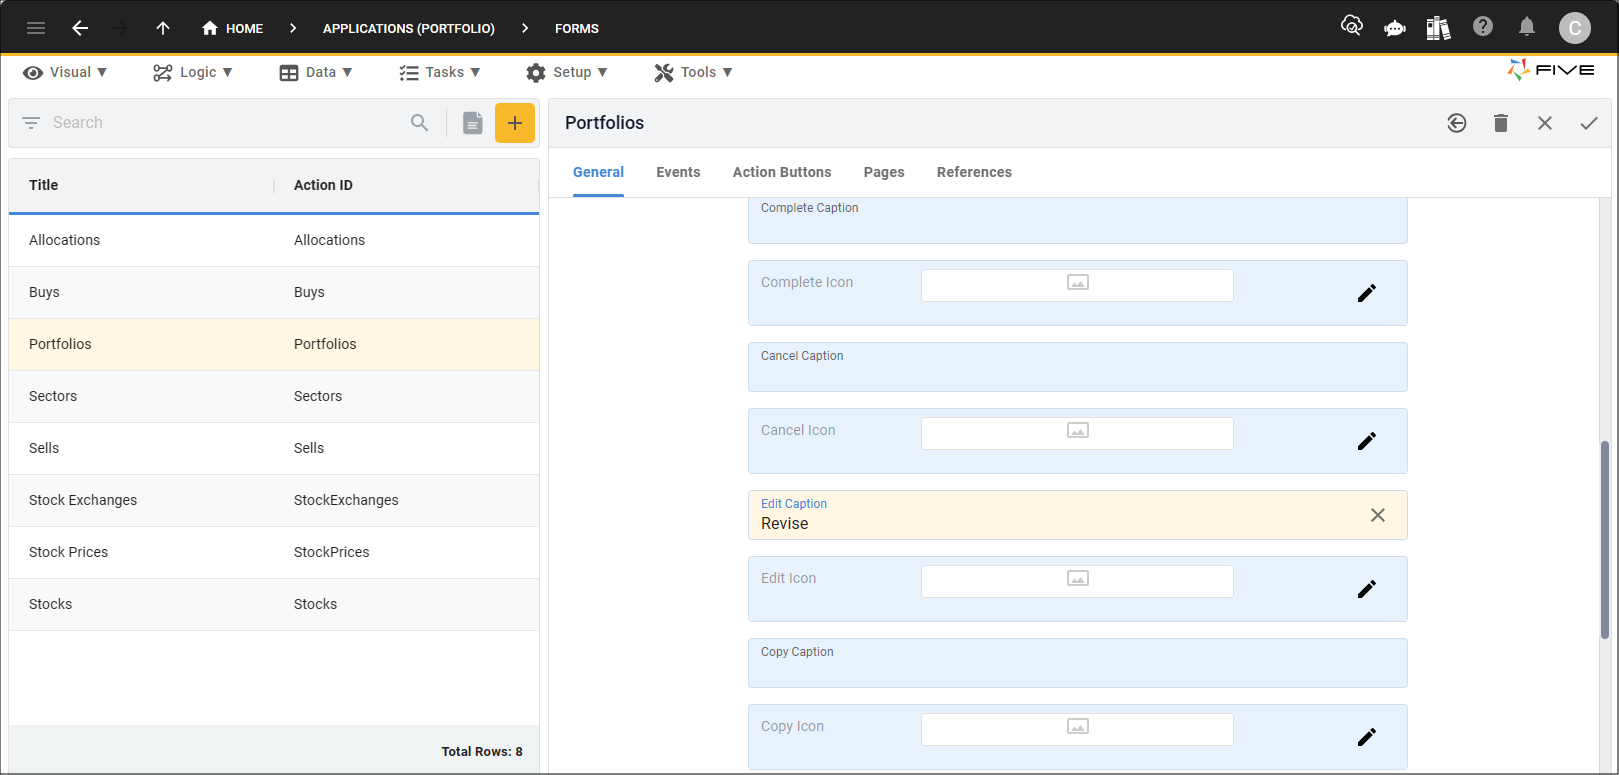Expand the Tools menu
Image resolution: width=1619 pixels, height=775 pixels.
tap(694, 72)
